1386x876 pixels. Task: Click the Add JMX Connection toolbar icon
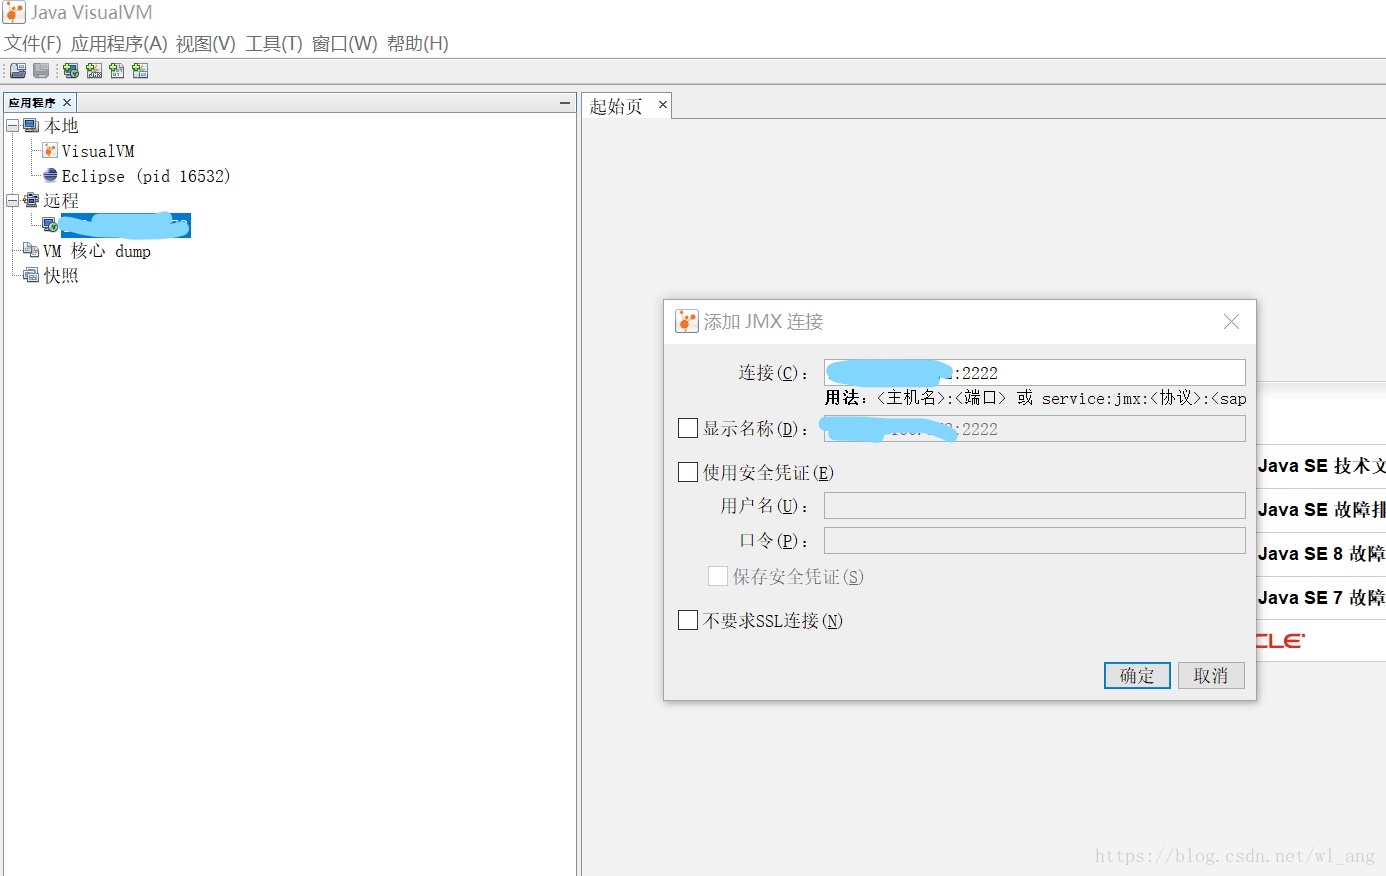point(94,71)
